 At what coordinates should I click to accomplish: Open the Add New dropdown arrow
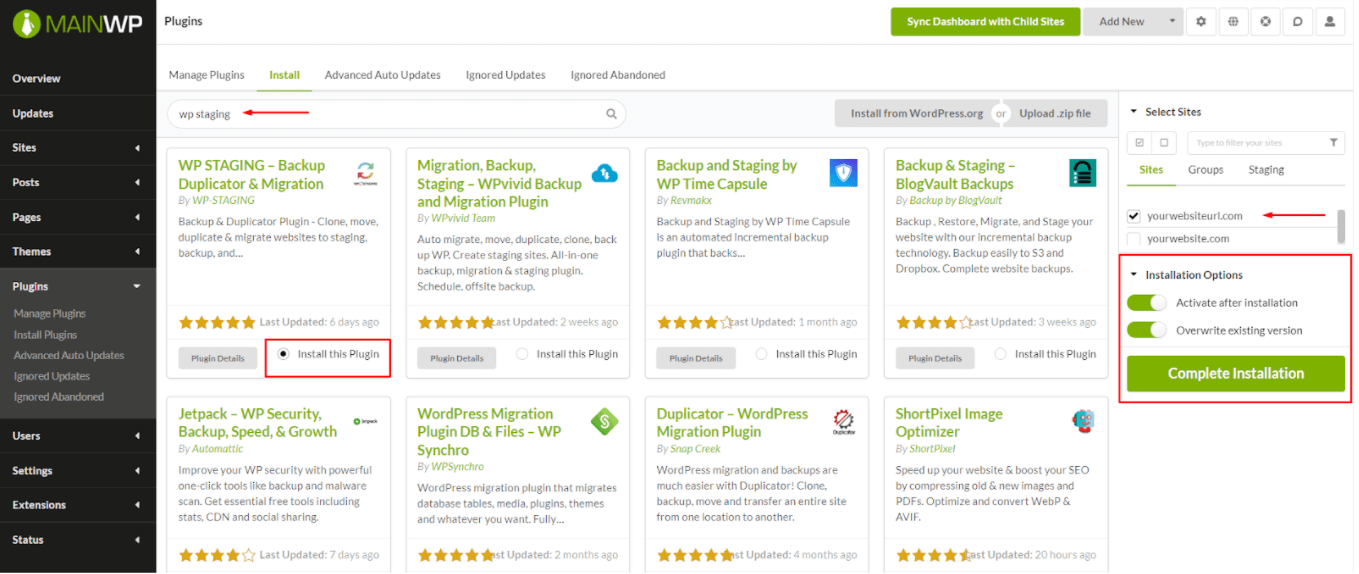pos(1171,21)
